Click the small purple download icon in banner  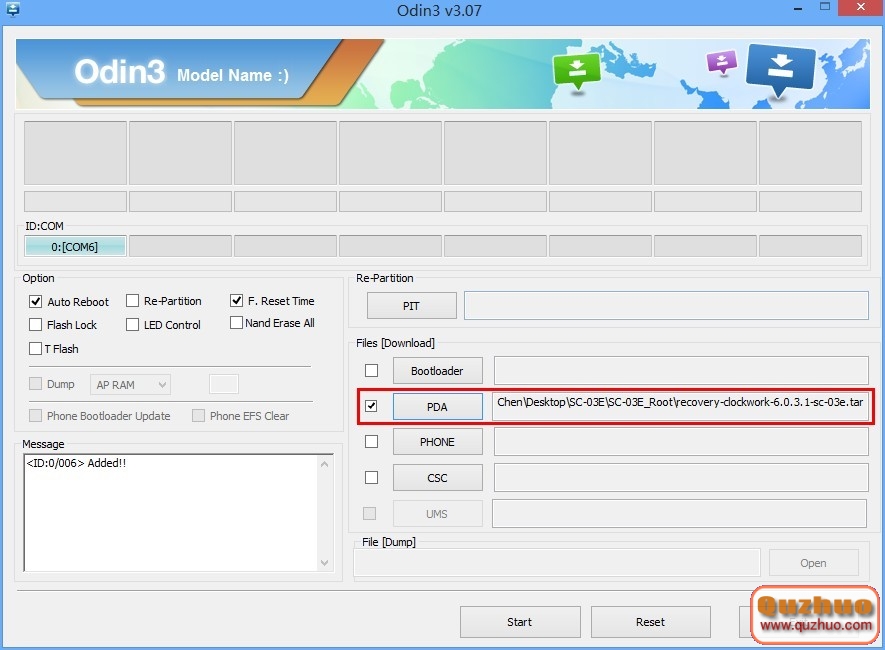(722, 63)
